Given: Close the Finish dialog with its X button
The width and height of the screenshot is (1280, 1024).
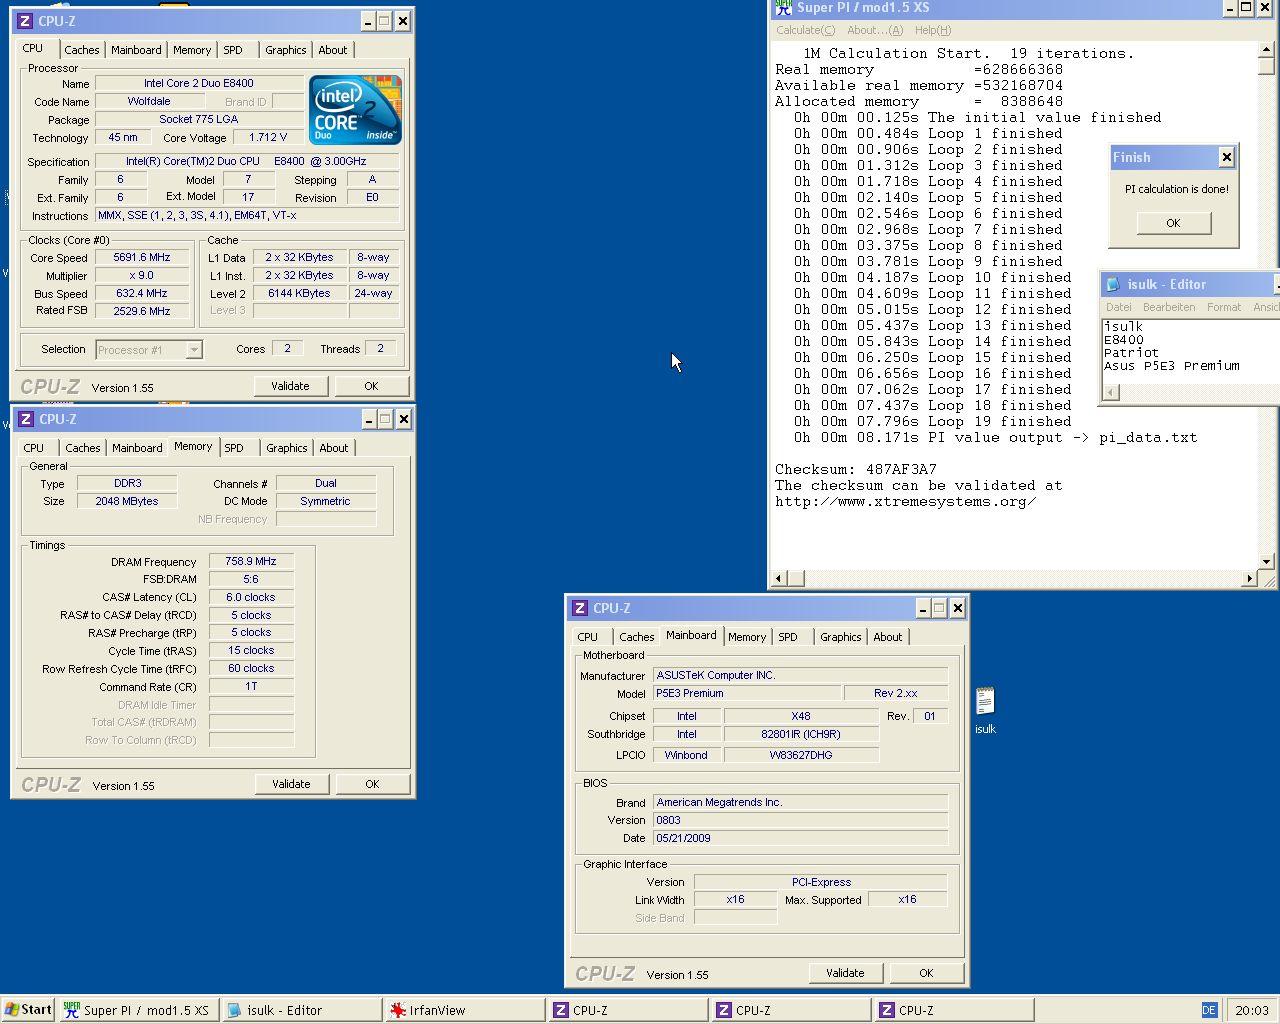Looking at the screenshot, I should pyautogui.click(x=1226, y=157).
